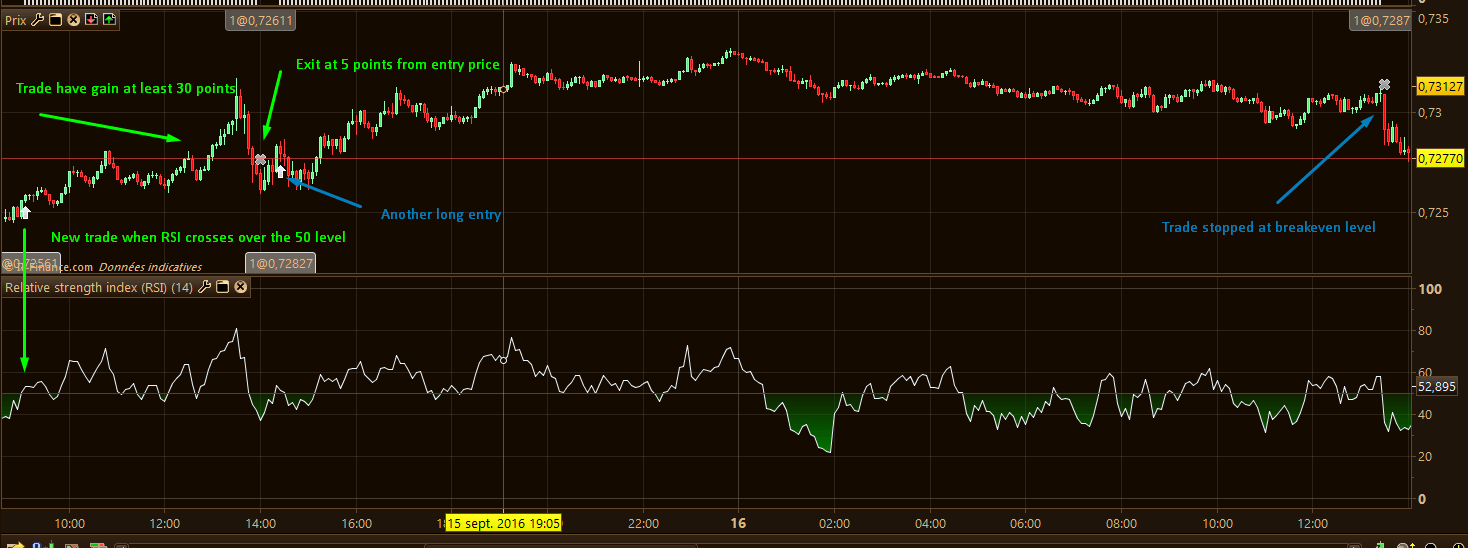This screenshot has width=1468, height=548.
Task: Click the 0,725 price axis label
Action: [1434, 212]
